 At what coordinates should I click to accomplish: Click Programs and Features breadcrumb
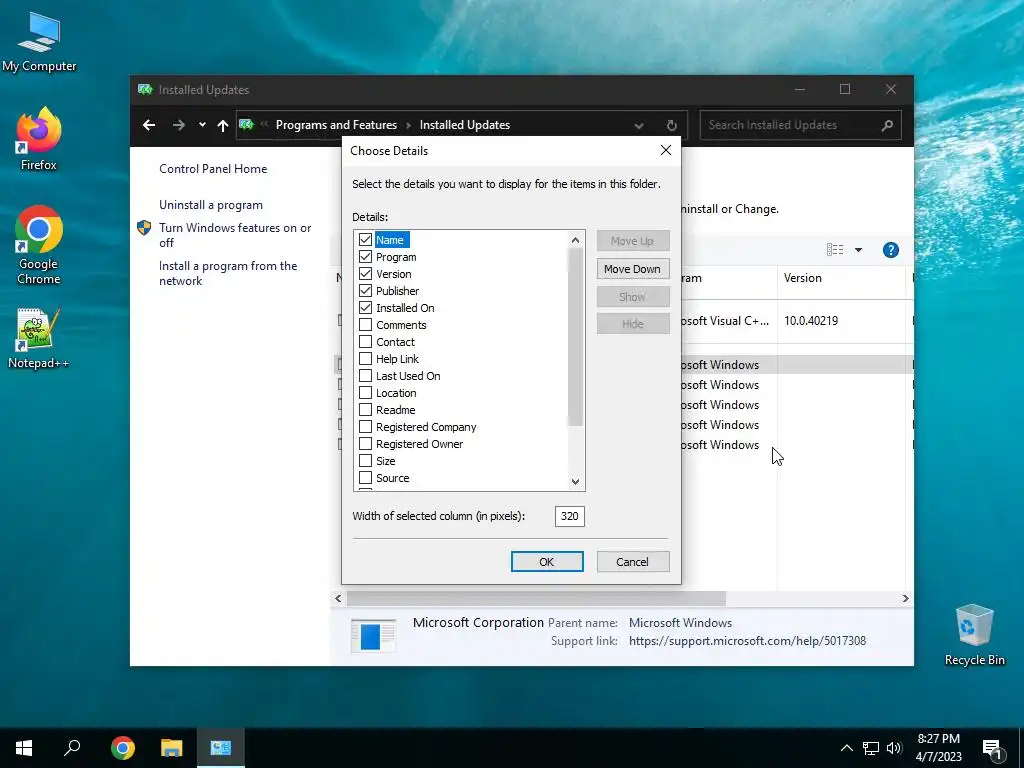tap(336, 125)
